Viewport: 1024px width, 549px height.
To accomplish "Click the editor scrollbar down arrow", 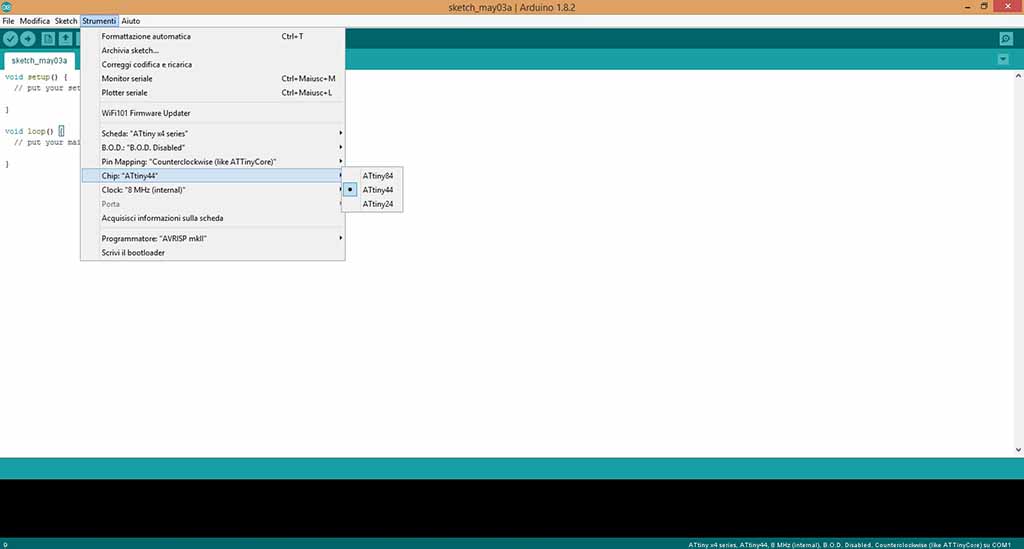I will coord(1018,450).
